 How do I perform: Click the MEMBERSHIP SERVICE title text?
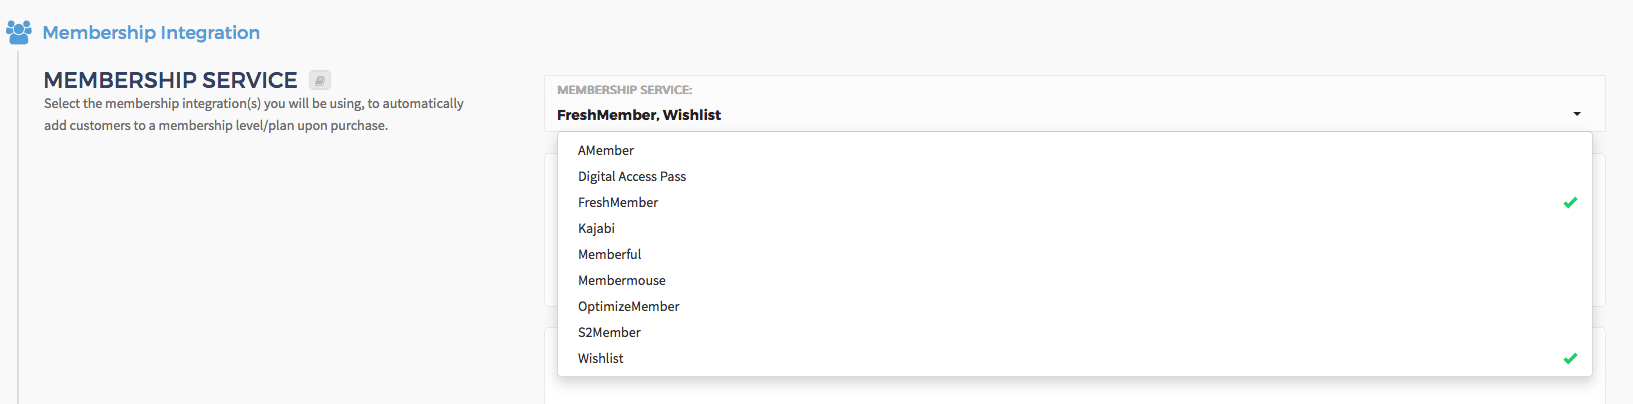pyautogui.click(x=171, y=80)
